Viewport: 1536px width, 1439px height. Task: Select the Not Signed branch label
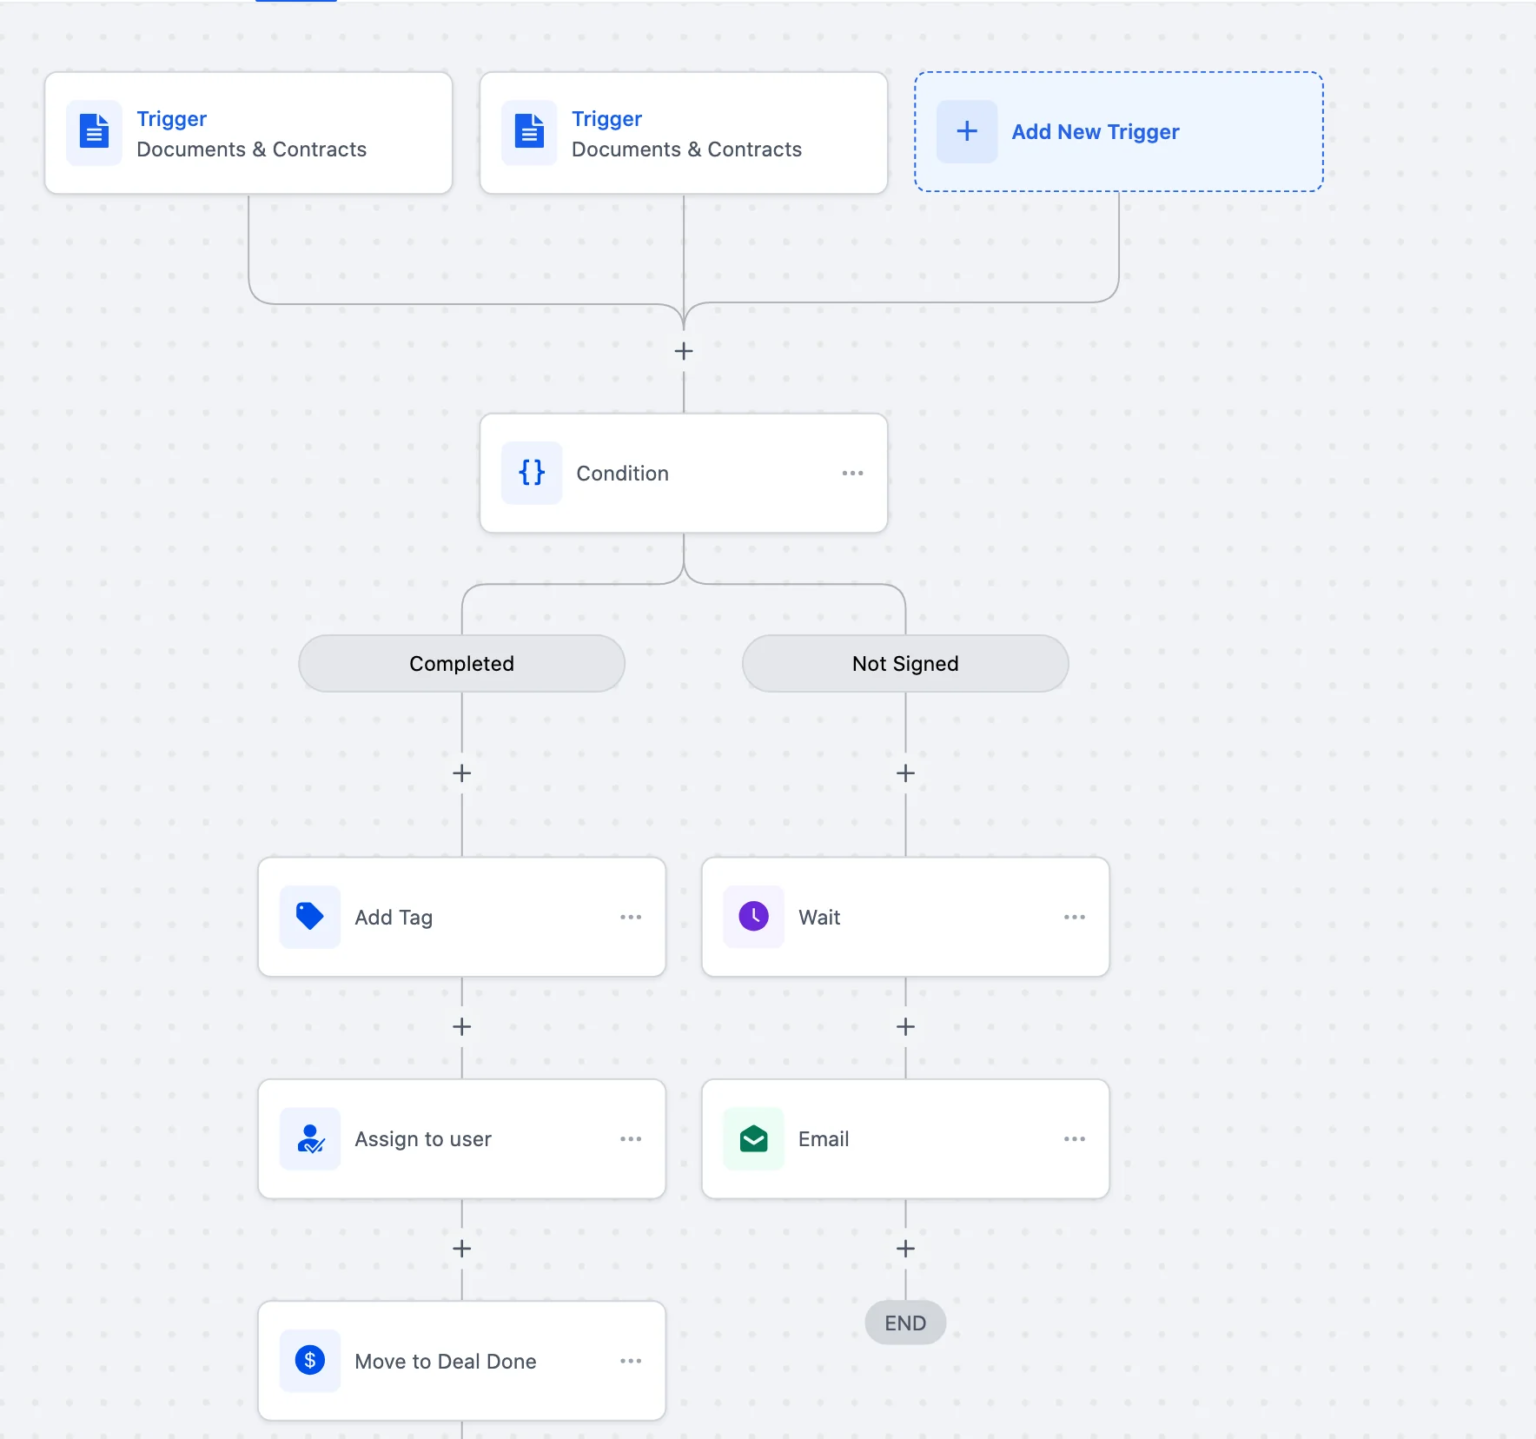tap(904, 663)
